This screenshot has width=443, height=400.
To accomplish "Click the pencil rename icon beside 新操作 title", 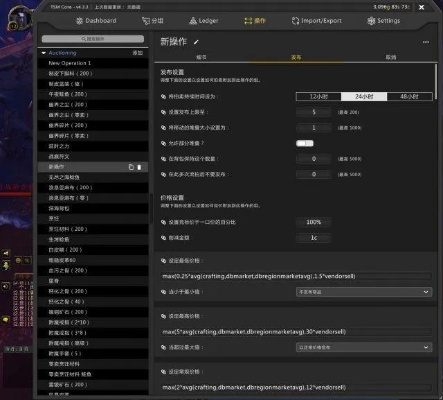I will pyautogui.click(x=196, y=42).
